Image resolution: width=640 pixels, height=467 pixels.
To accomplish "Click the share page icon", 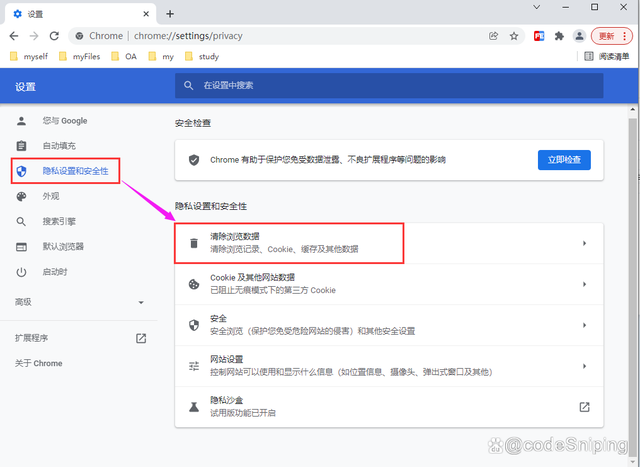I will point(494,36).
